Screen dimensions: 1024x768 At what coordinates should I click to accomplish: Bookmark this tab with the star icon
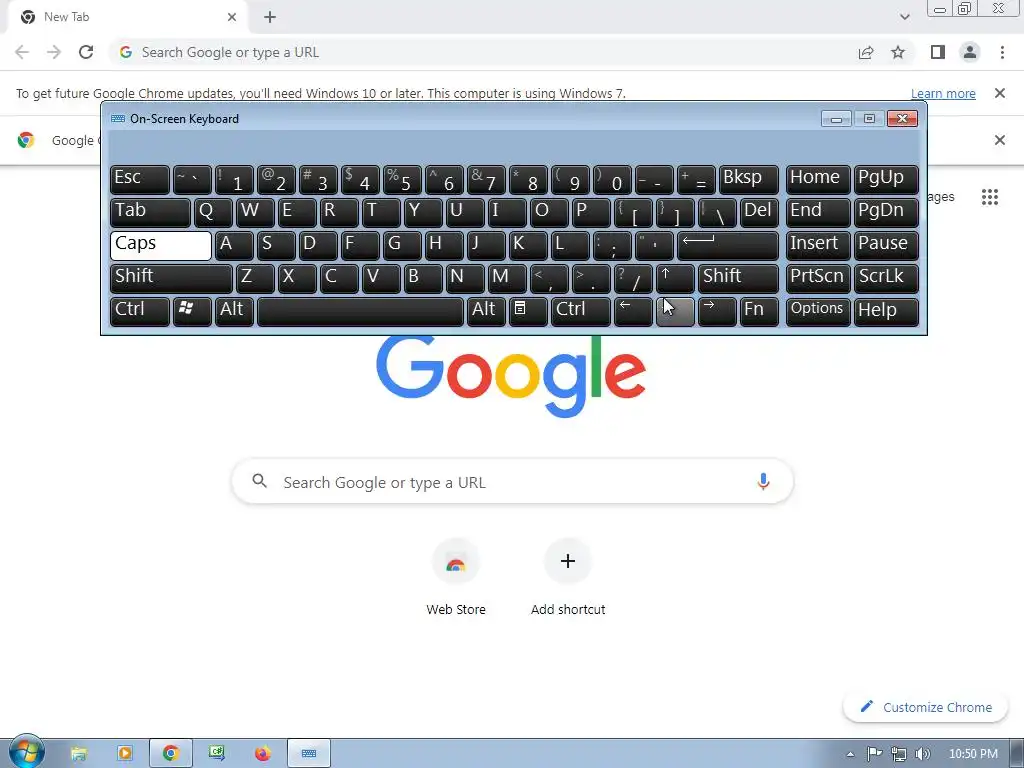tap(898, 52)
